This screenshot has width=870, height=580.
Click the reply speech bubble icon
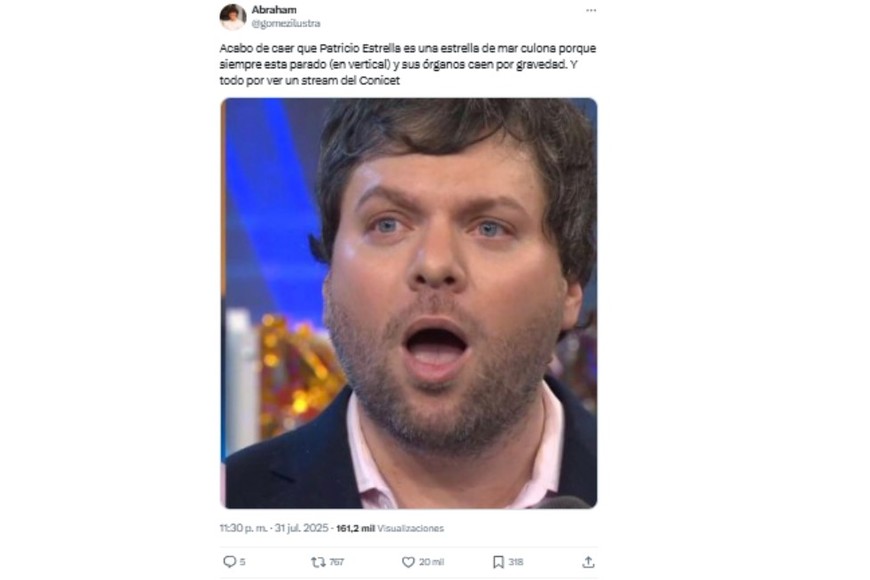(x=229, y=562)
